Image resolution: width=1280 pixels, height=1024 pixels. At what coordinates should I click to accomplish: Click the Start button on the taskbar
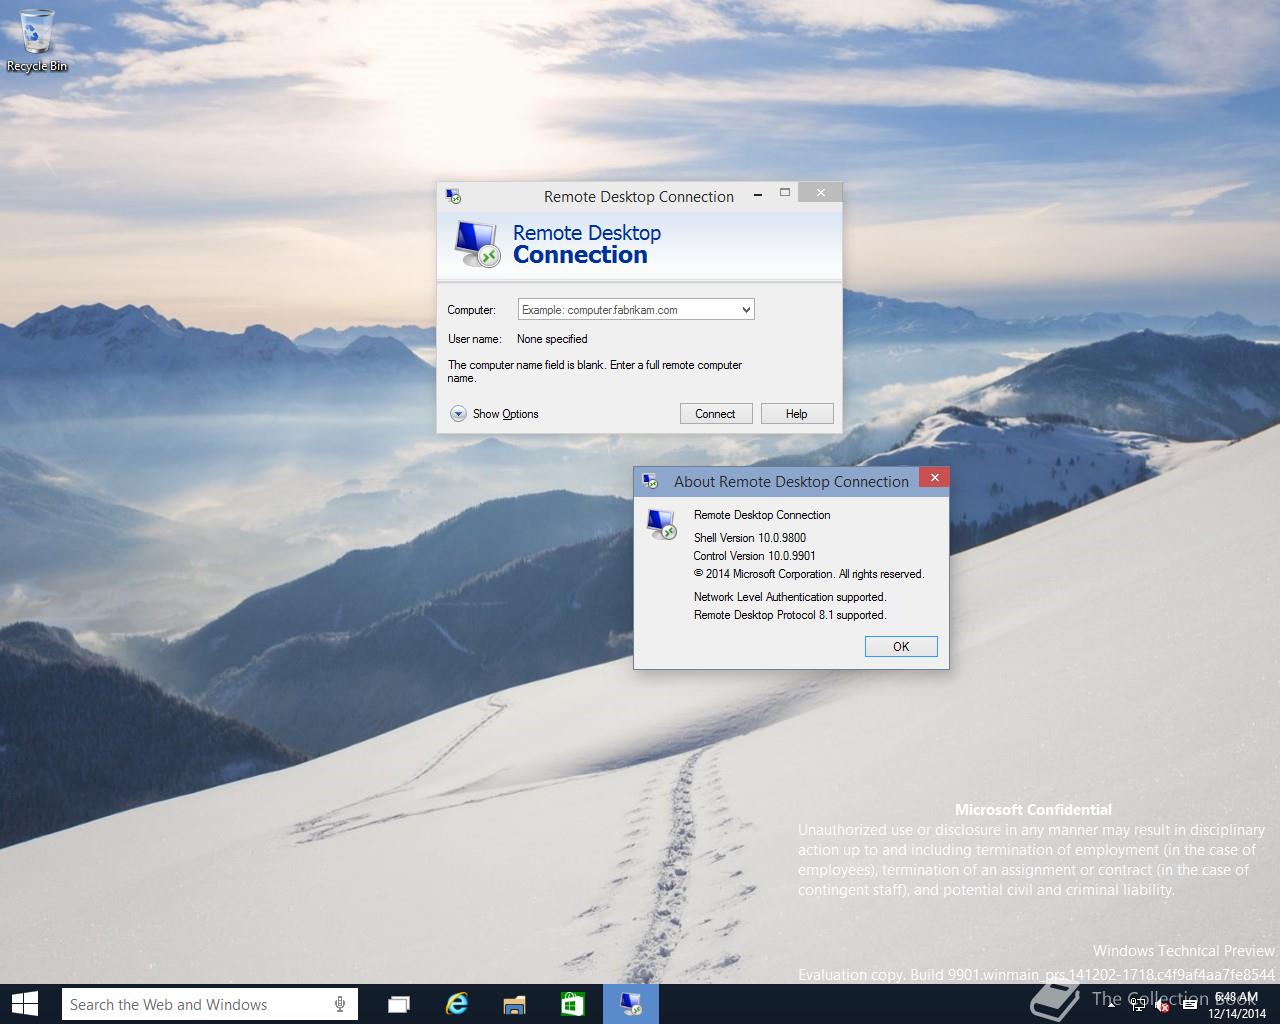[24, 1004]
